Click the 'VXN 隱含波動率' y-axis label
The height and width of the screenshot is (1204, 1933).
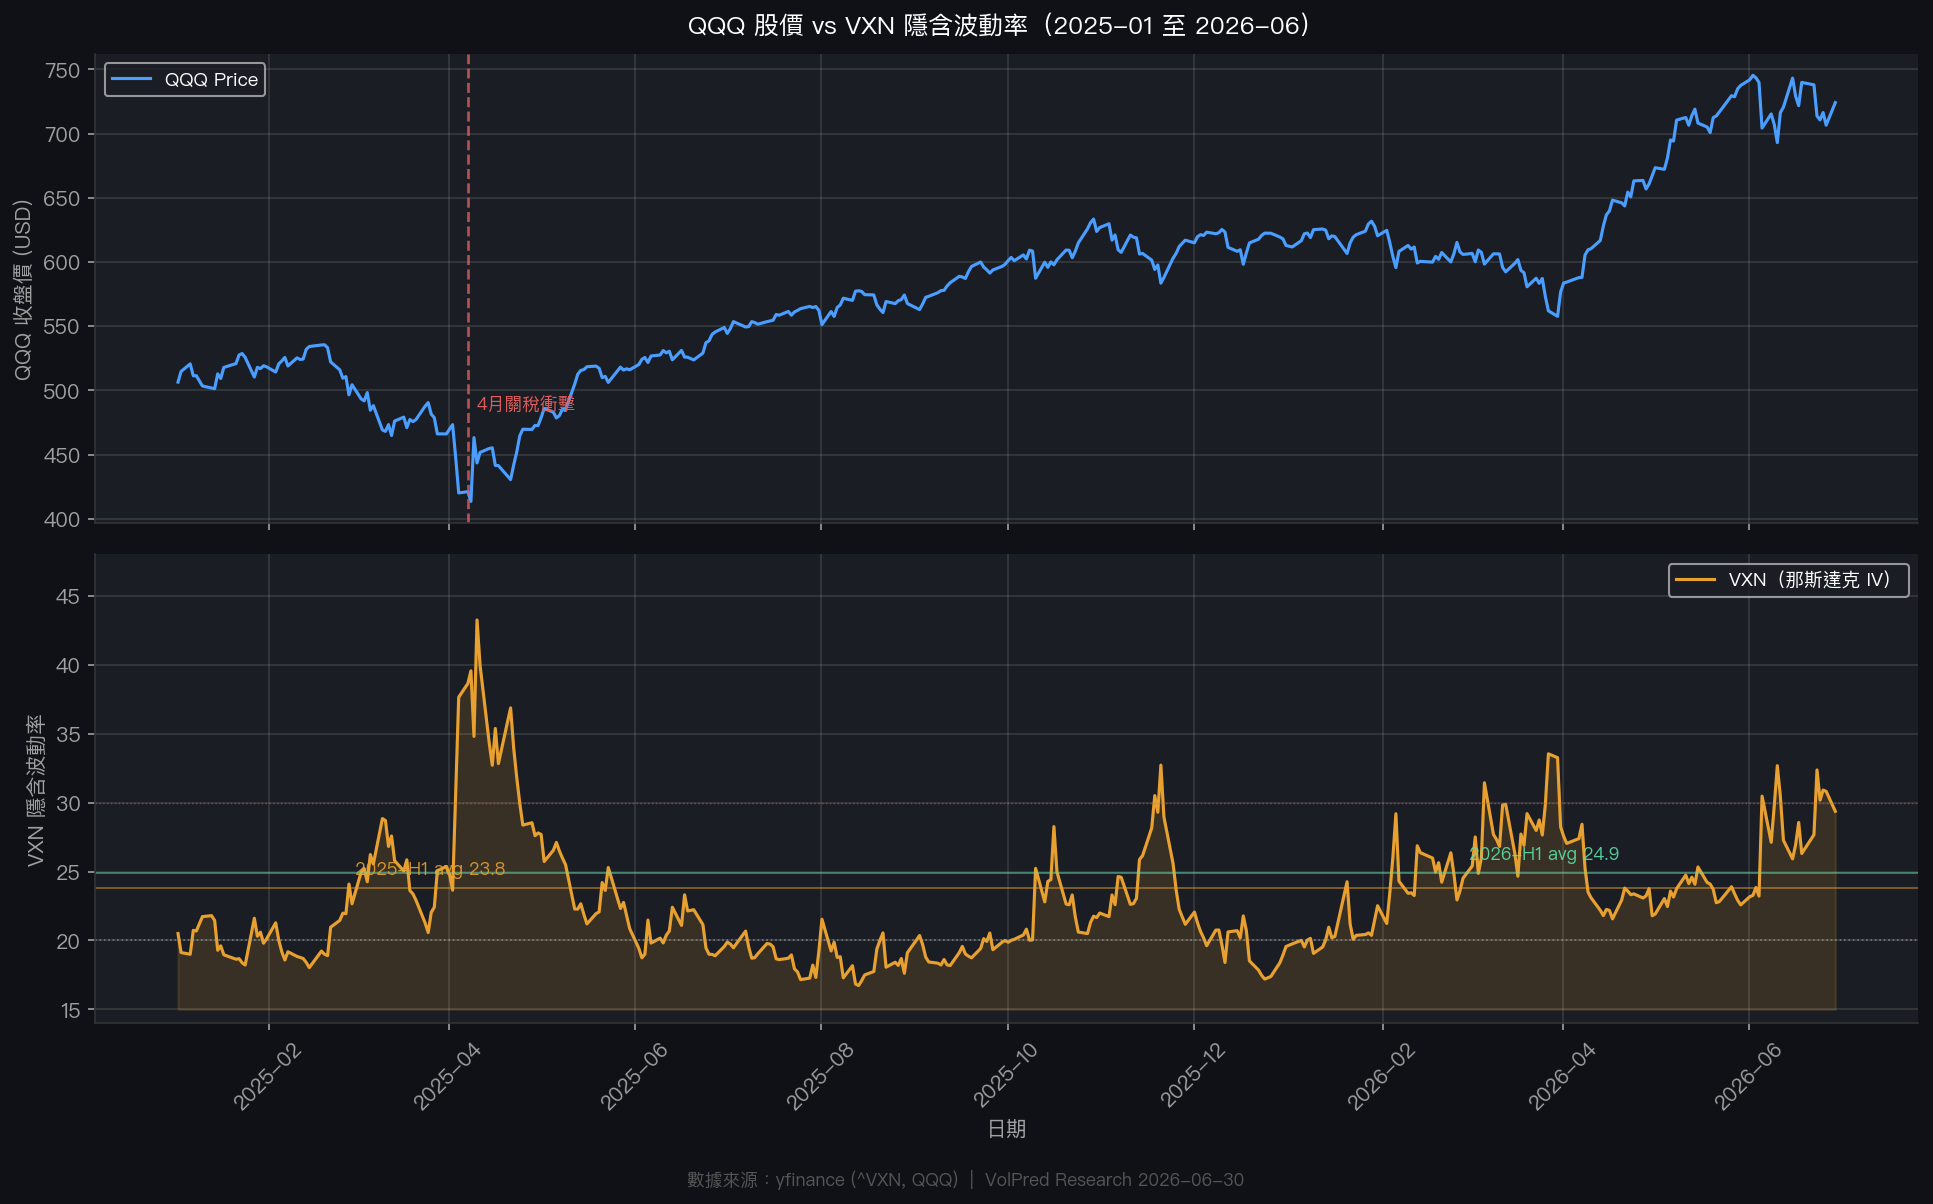pyautogui.click(x=35, y=790)
